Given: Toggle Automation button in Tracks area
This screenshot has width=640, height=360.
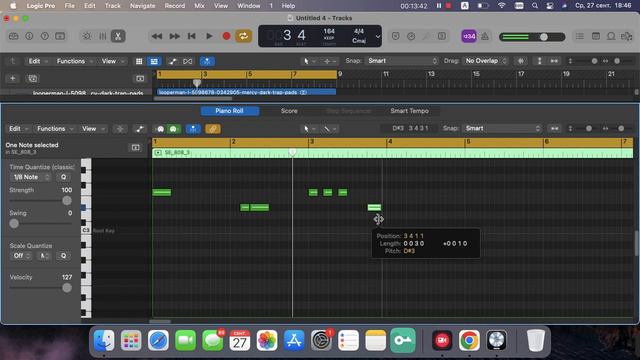Looking at the screenshot, I should pyautogui.click(x=172, y=61).
